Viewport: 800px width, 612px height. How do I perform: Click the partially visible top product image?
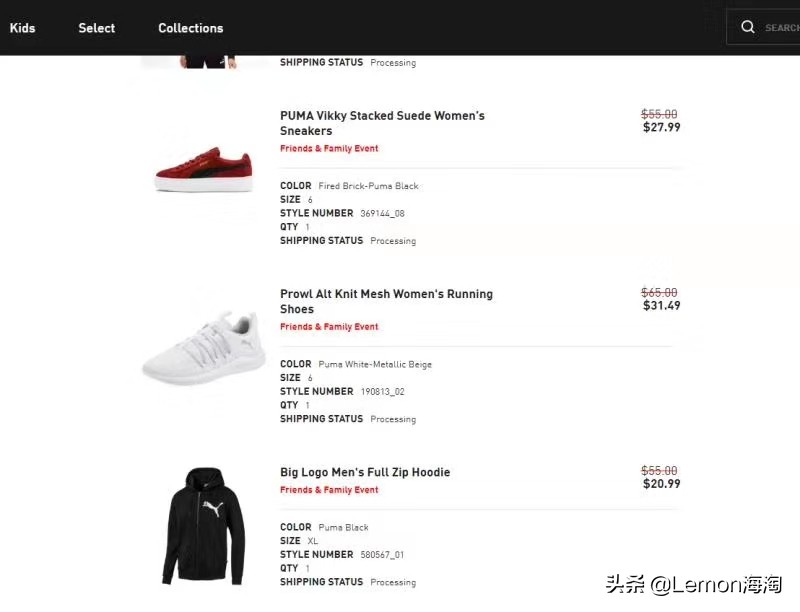point(205,62)
